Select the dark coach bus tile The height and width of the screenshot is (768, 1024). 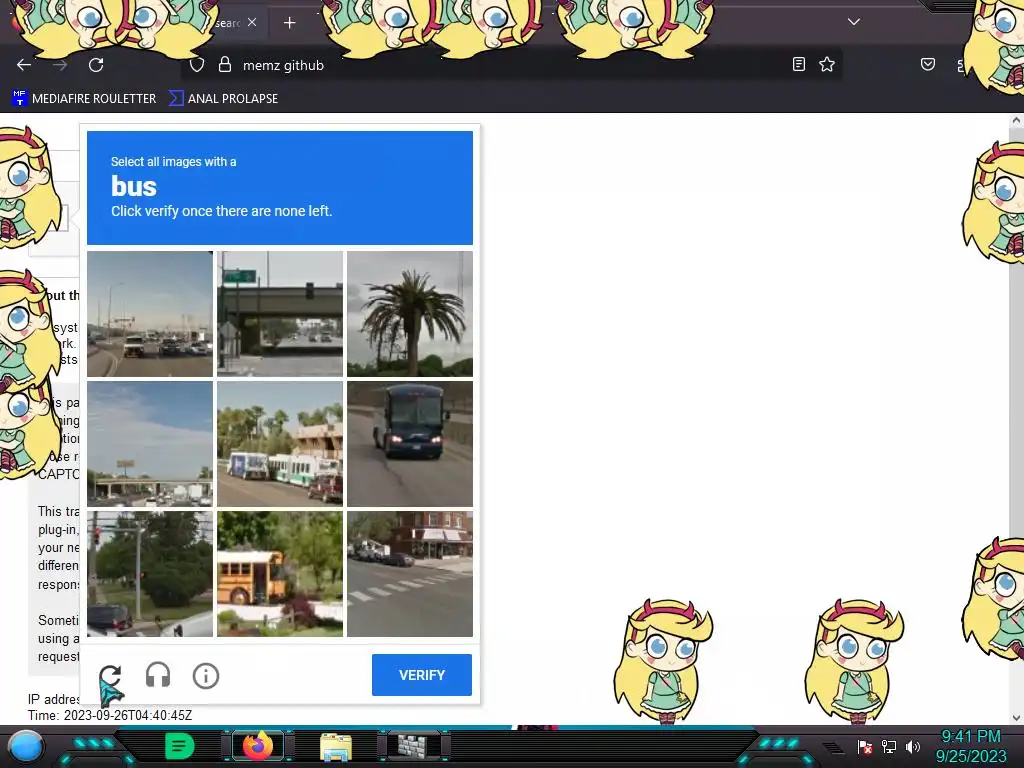(409, 444)
